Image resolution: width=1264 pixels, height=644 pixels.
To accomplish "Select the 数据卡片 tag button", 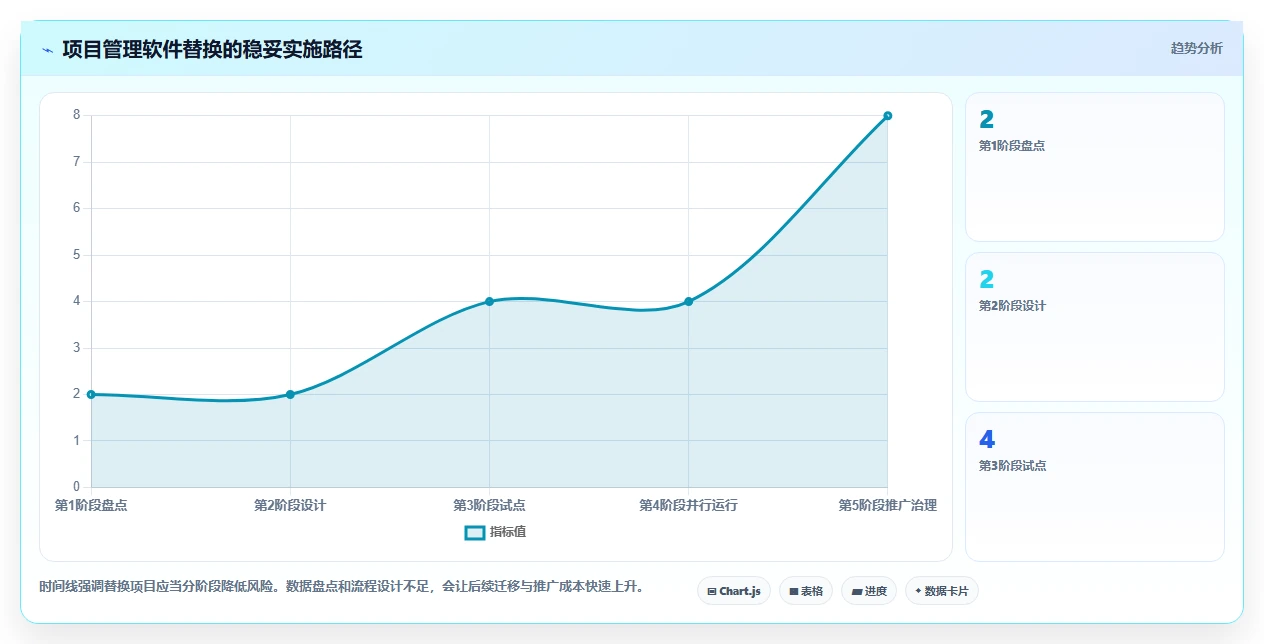I will click(x=942, y=591).
